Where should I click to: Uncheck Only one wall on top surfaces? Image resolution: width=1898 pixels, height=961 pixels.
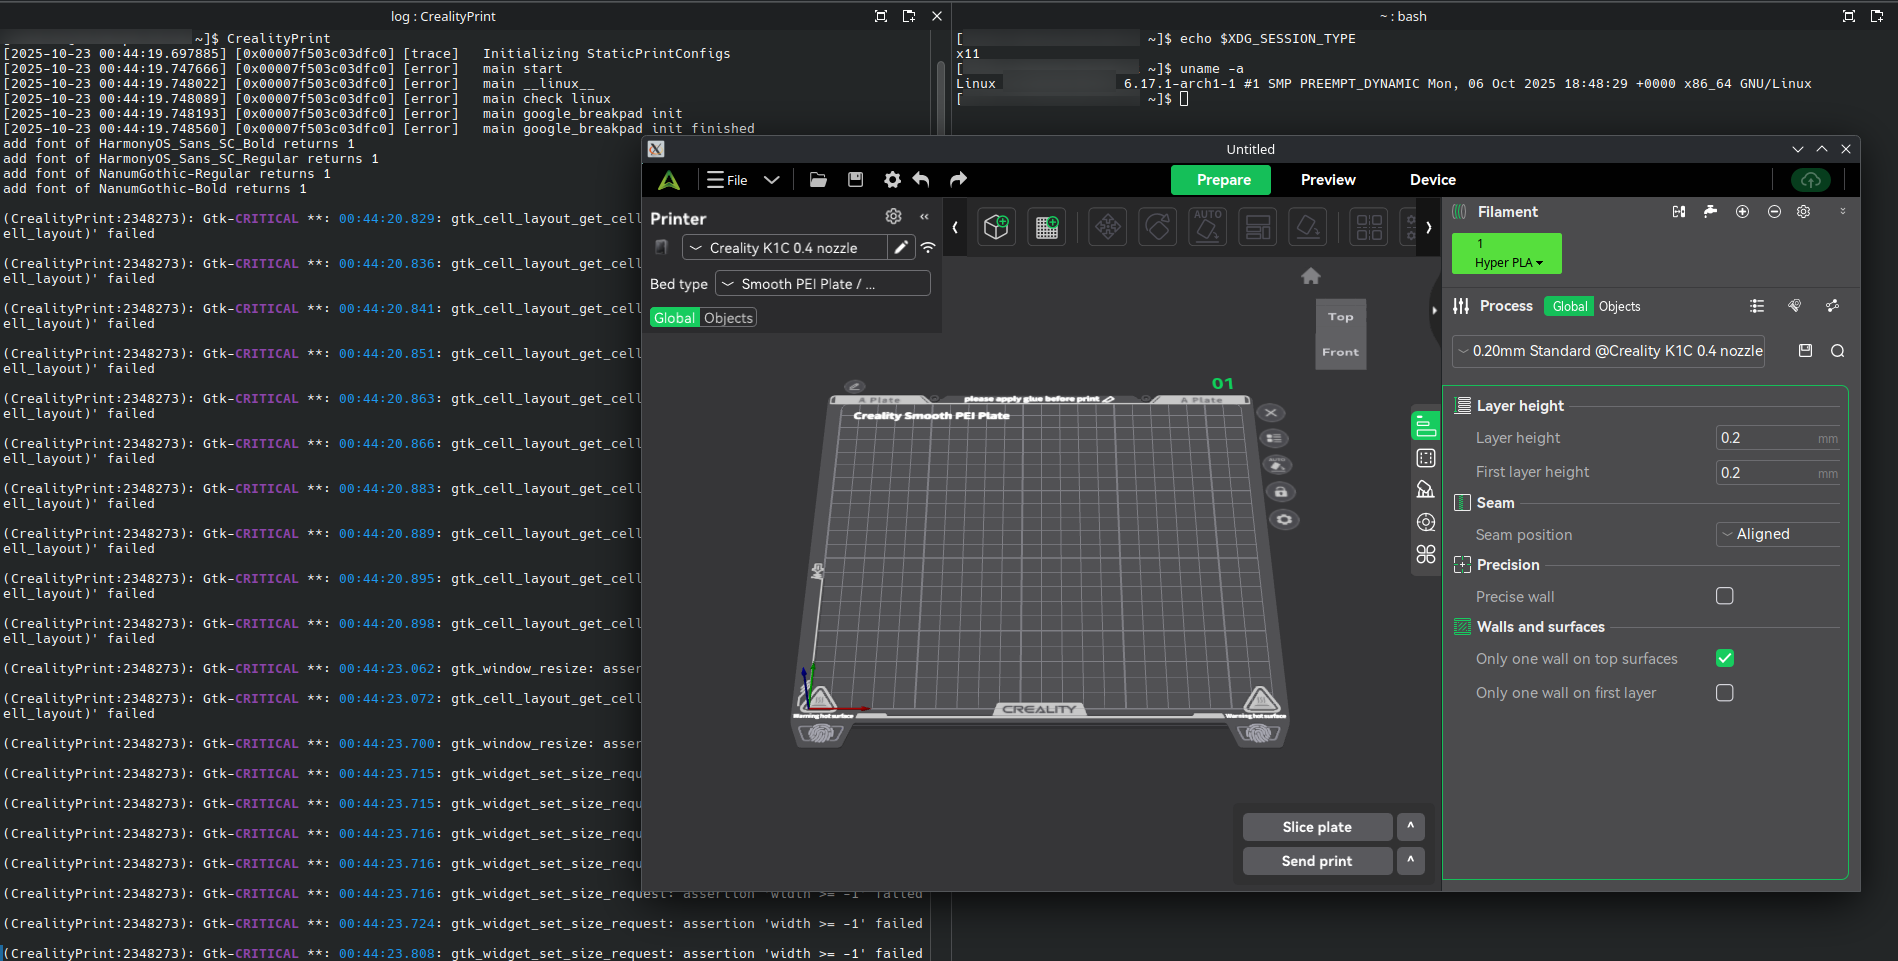tap(1724, 658)
